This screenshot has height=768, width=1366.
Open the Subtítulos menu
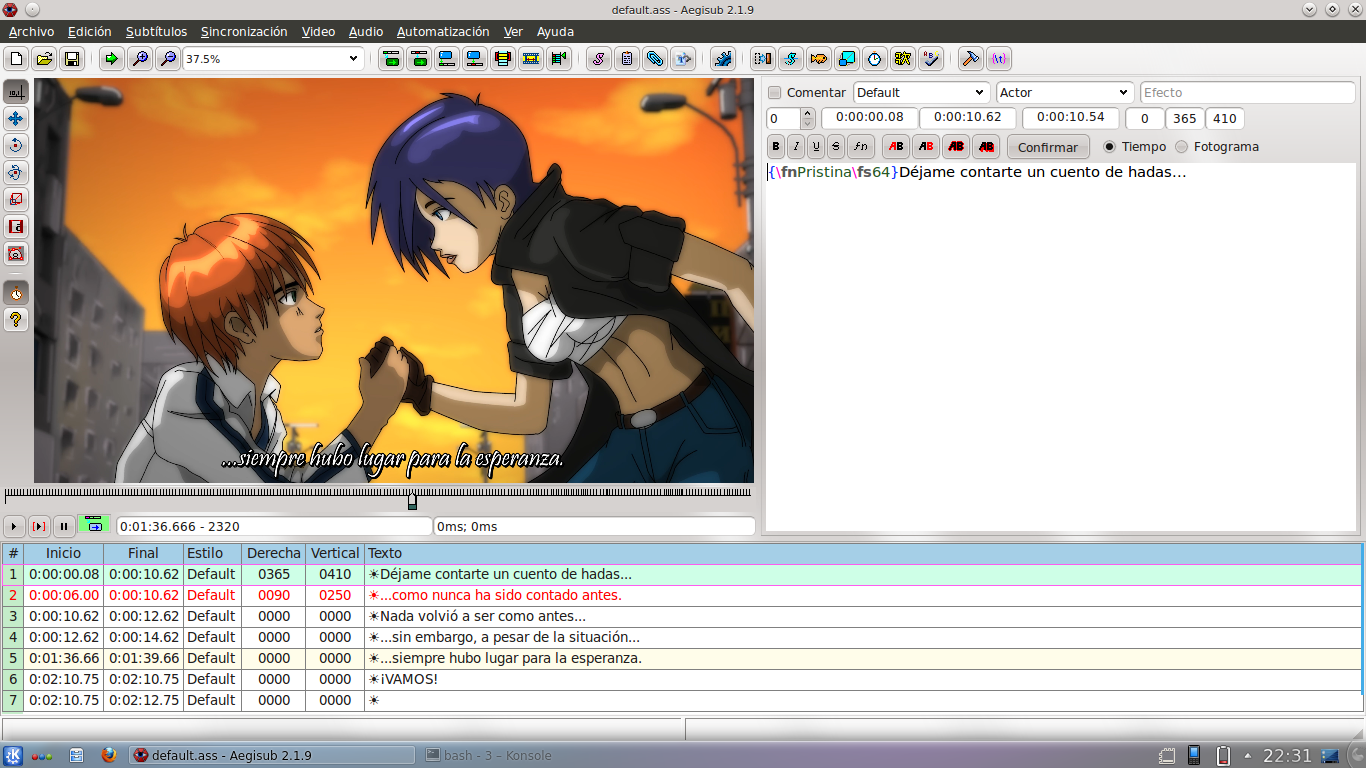pyautogui.click(x=156, y=32)
